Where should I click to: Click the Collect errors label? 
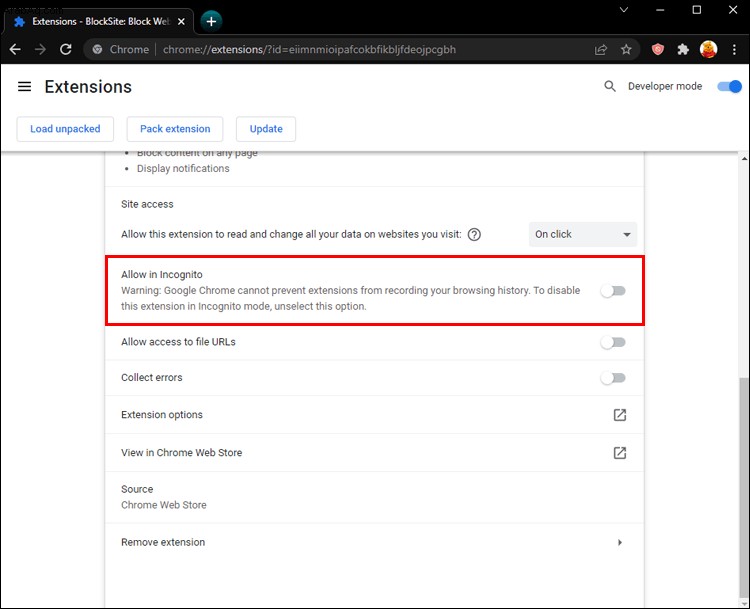coord(152,377)
